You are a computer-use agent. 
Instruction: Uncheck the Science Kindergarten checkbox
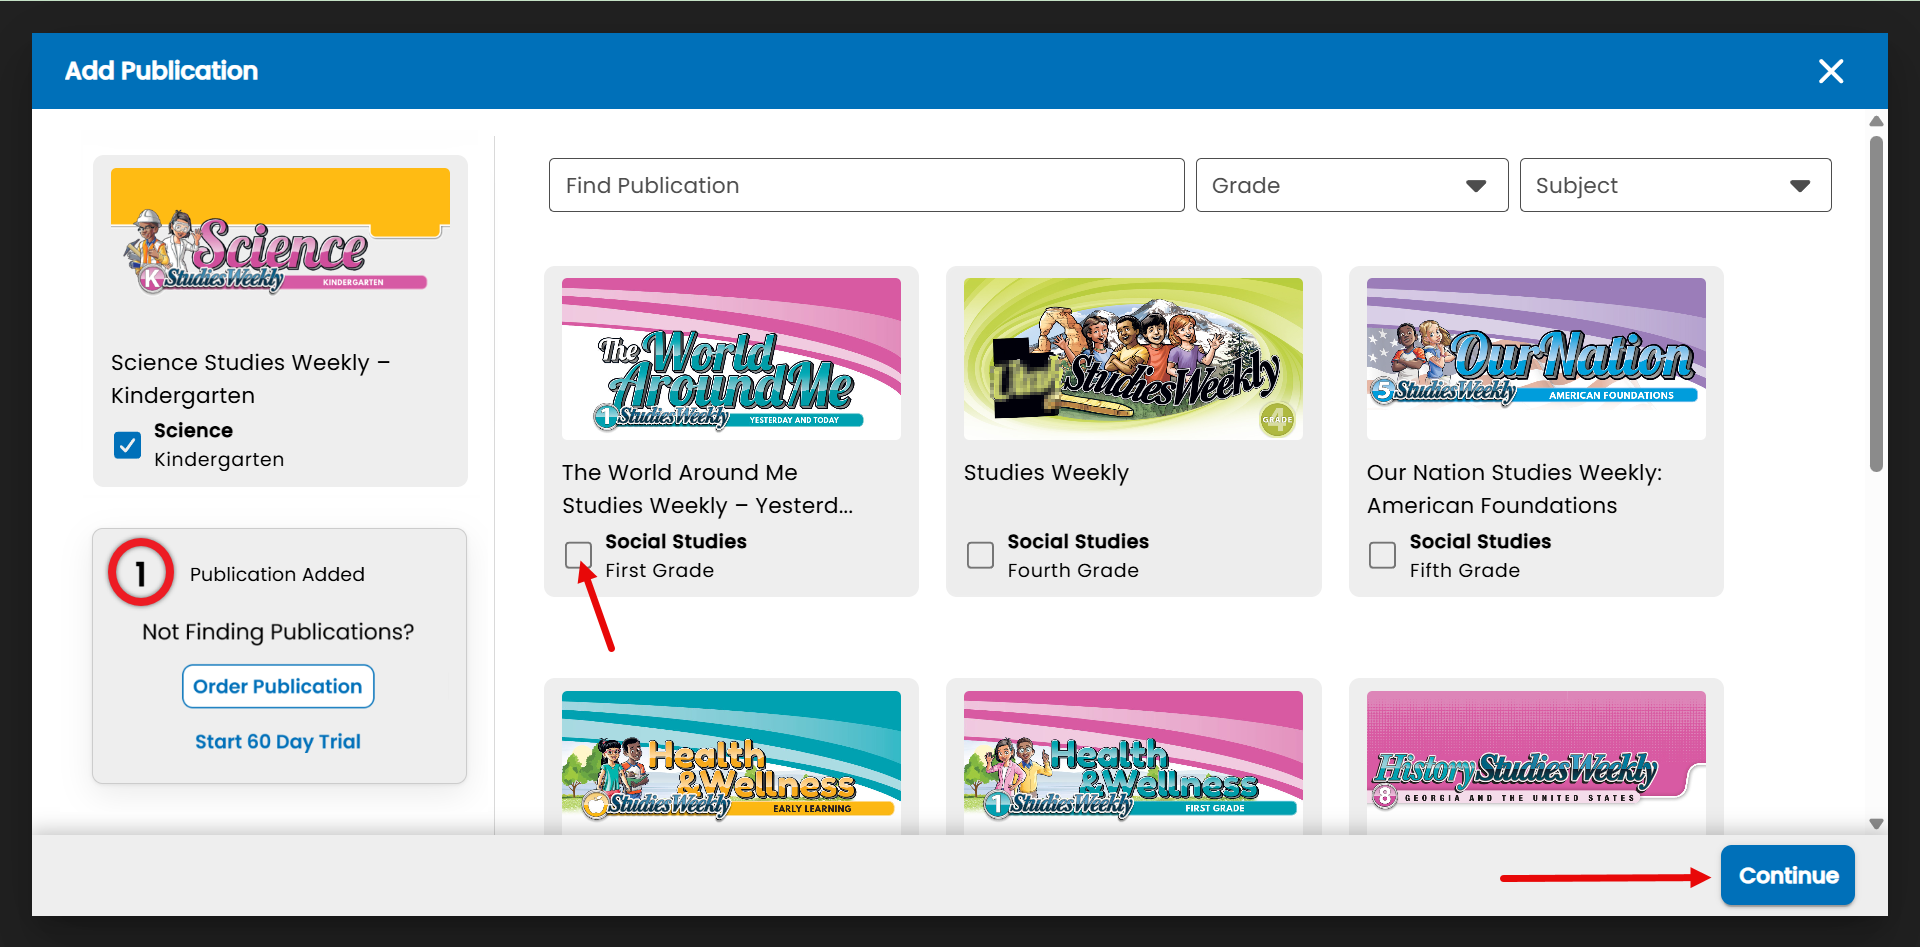[x=128, y=445]
